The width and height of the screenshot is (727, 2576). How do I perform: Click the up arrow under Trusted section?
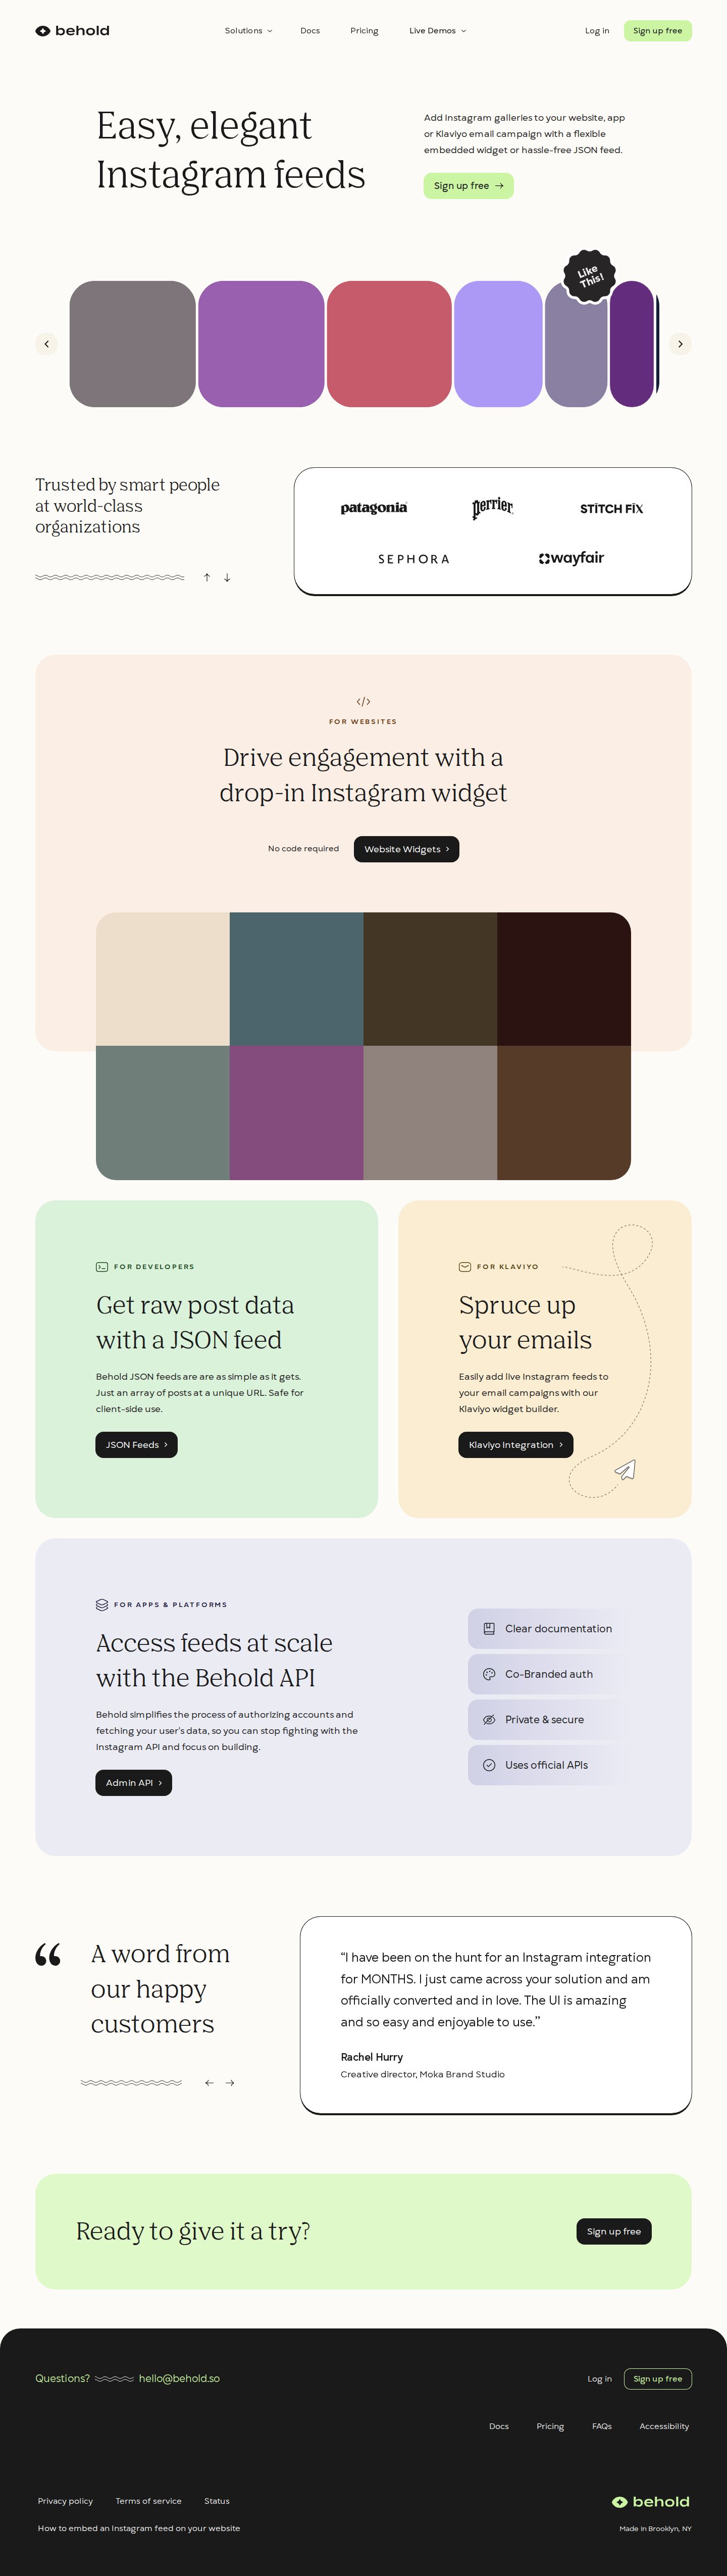point(207,577)
